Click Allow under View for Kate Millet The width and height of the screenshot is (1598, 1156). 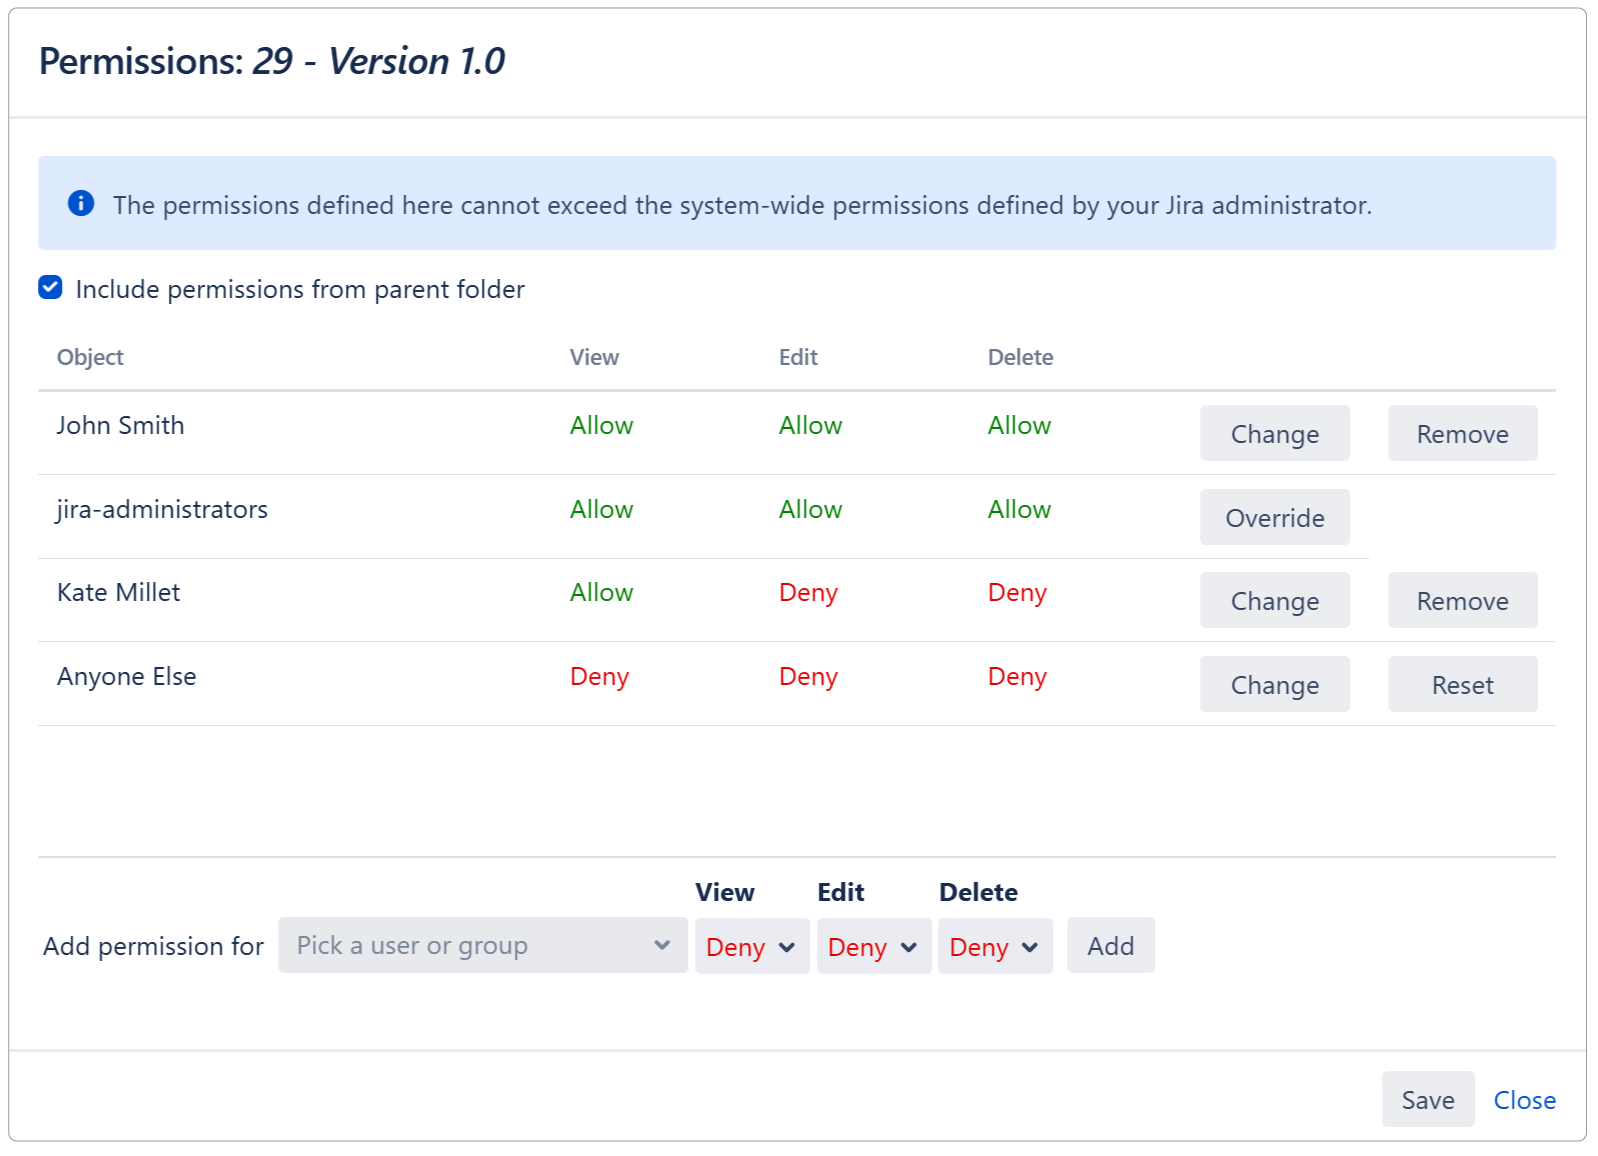tap(600, 592)
